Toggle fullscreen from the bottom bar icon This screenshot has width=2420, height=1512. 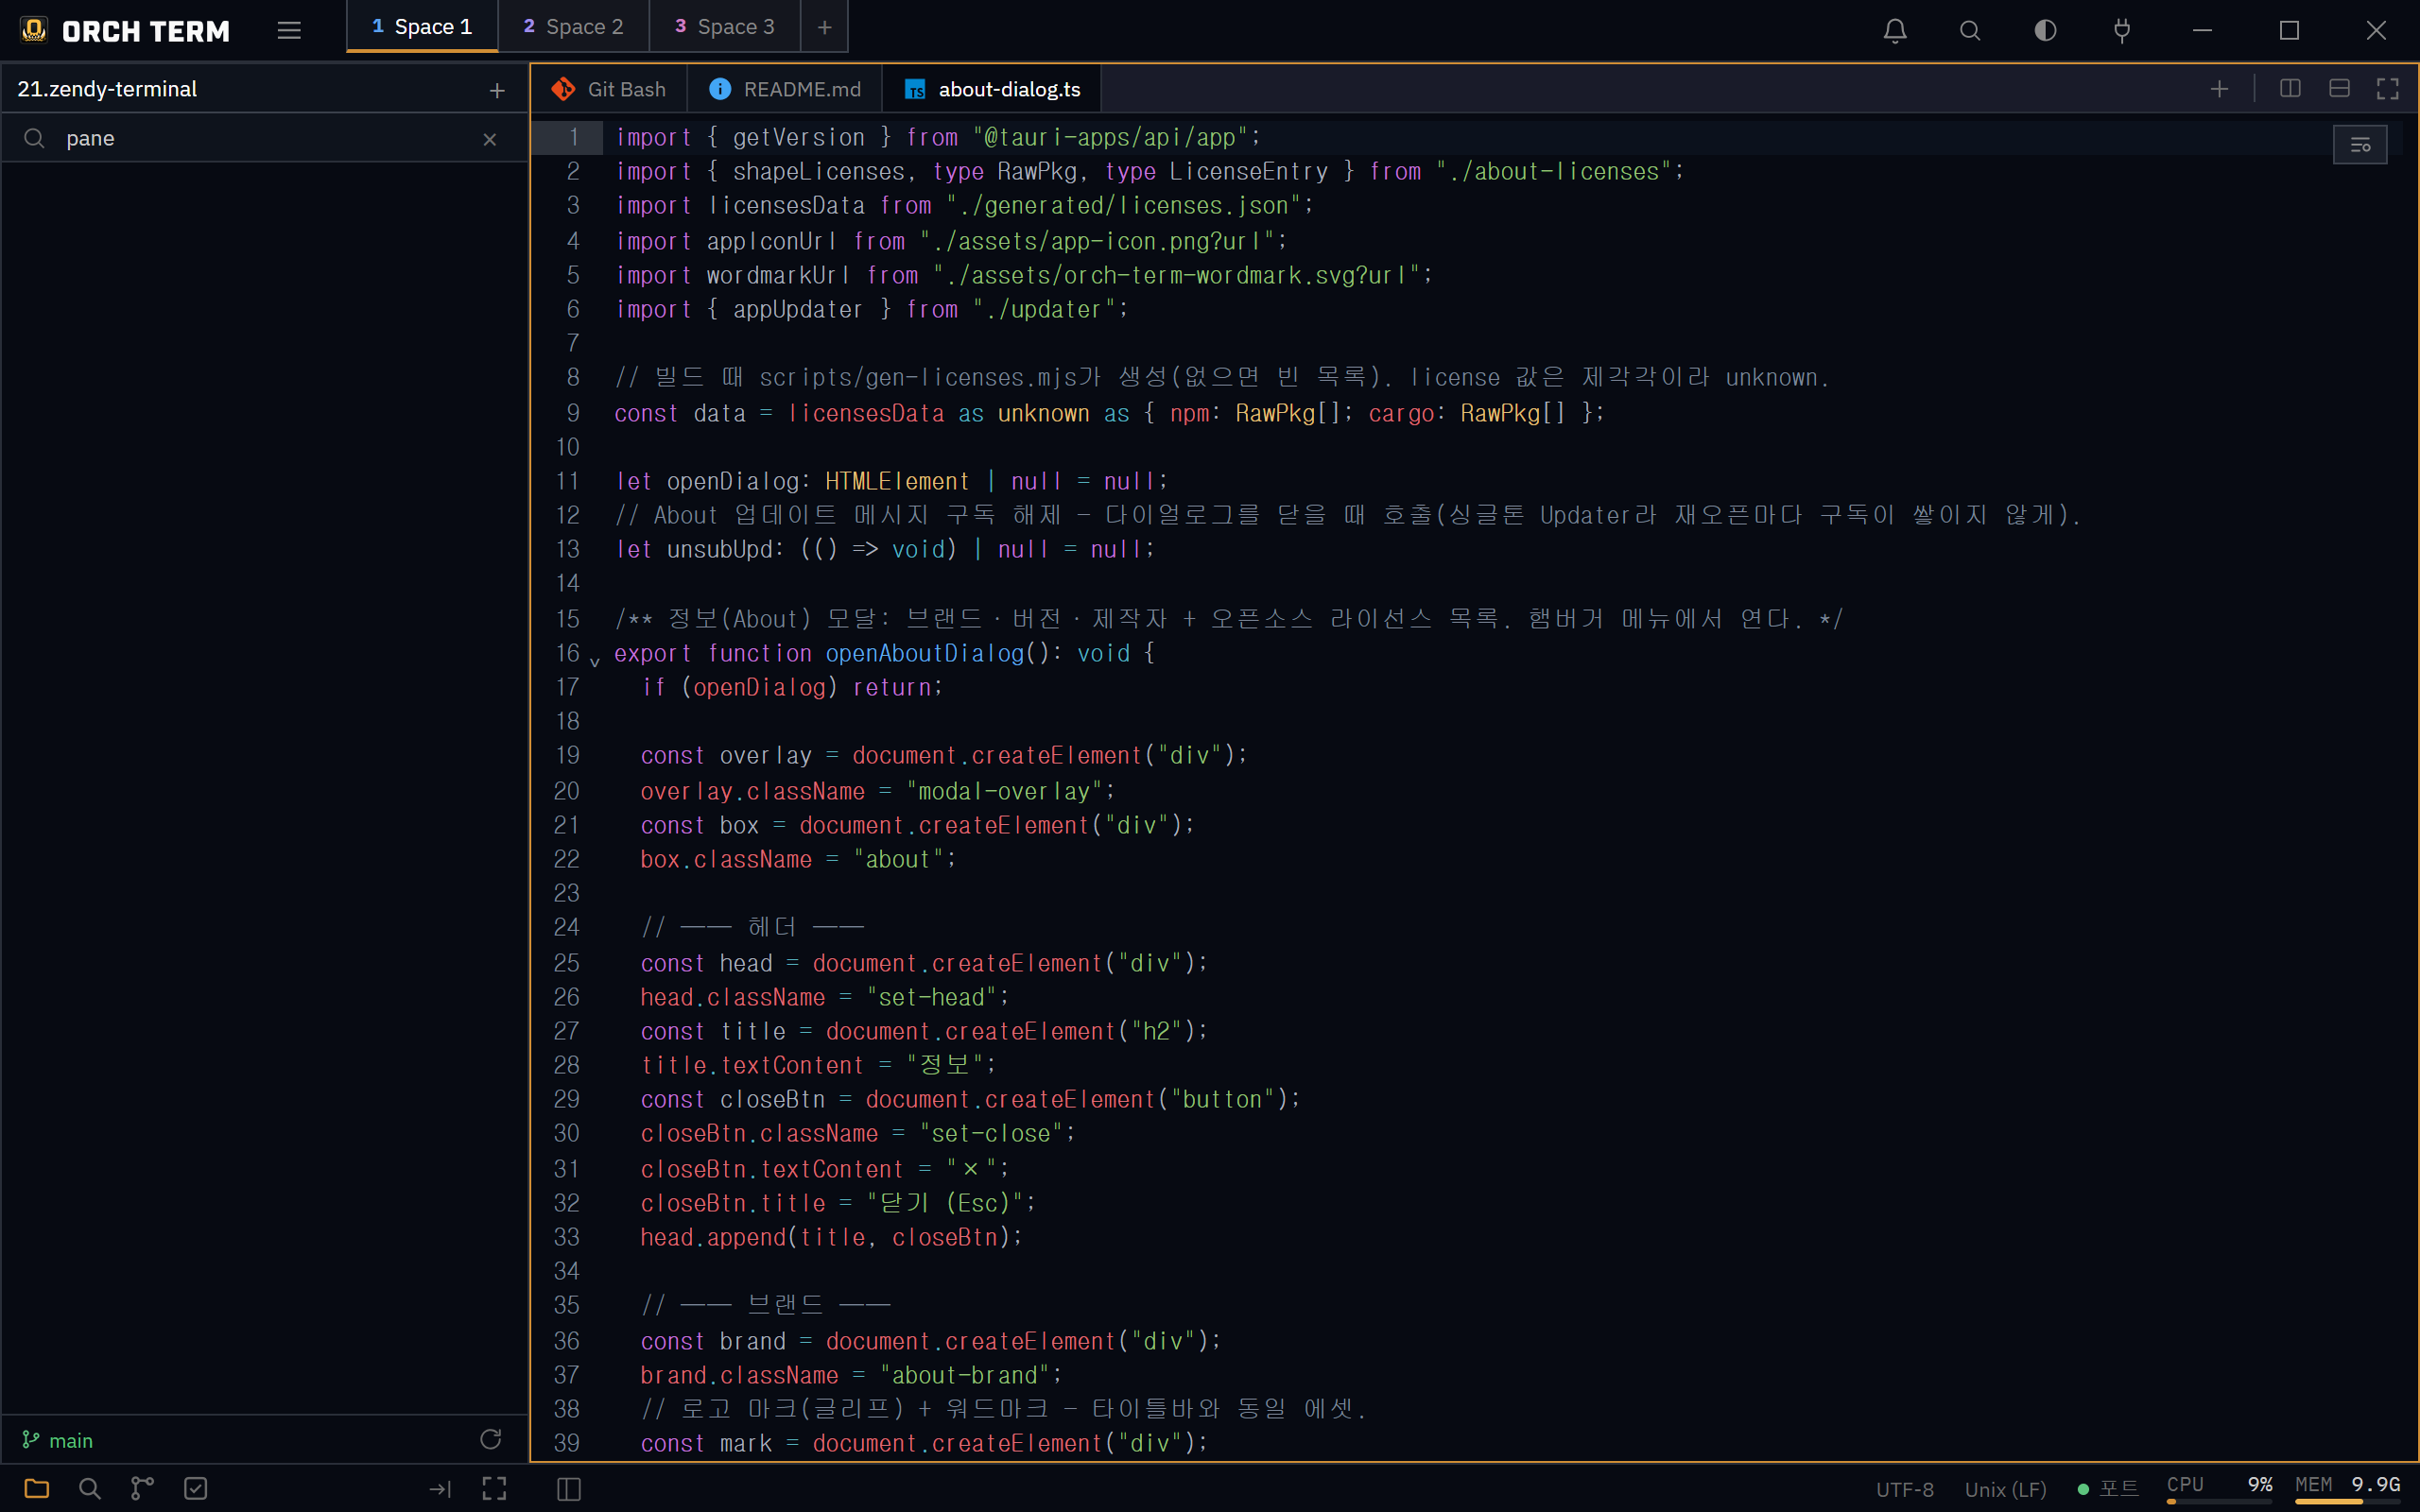pos(494,1489)
